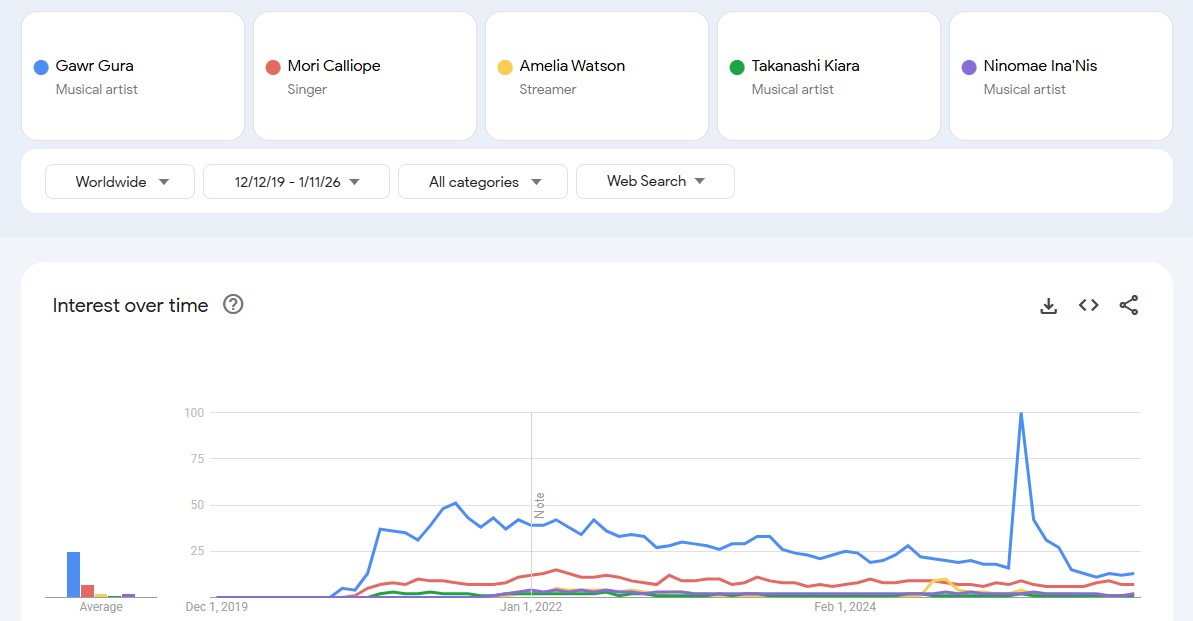Image resolution: width=1193 pixels, height=621 pixels.
Task: Open the All categories dropdown
Action: (x=483, y=182)
